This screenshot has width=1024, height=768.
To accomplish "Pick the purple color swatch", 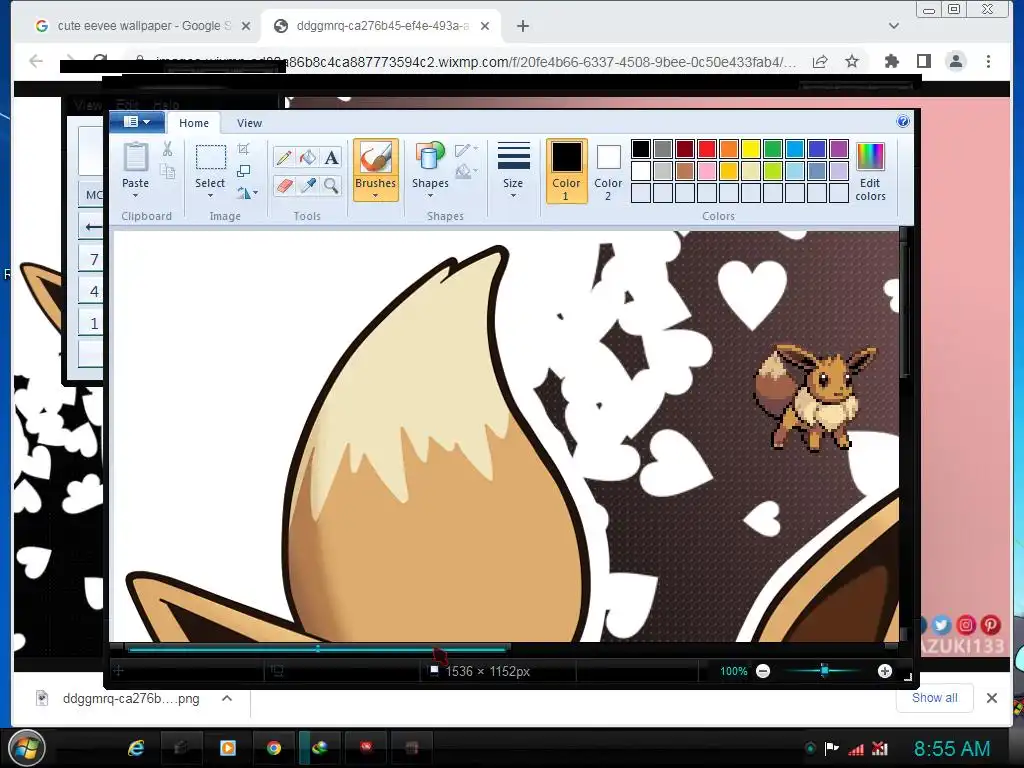I will click(x=839, y=149).
